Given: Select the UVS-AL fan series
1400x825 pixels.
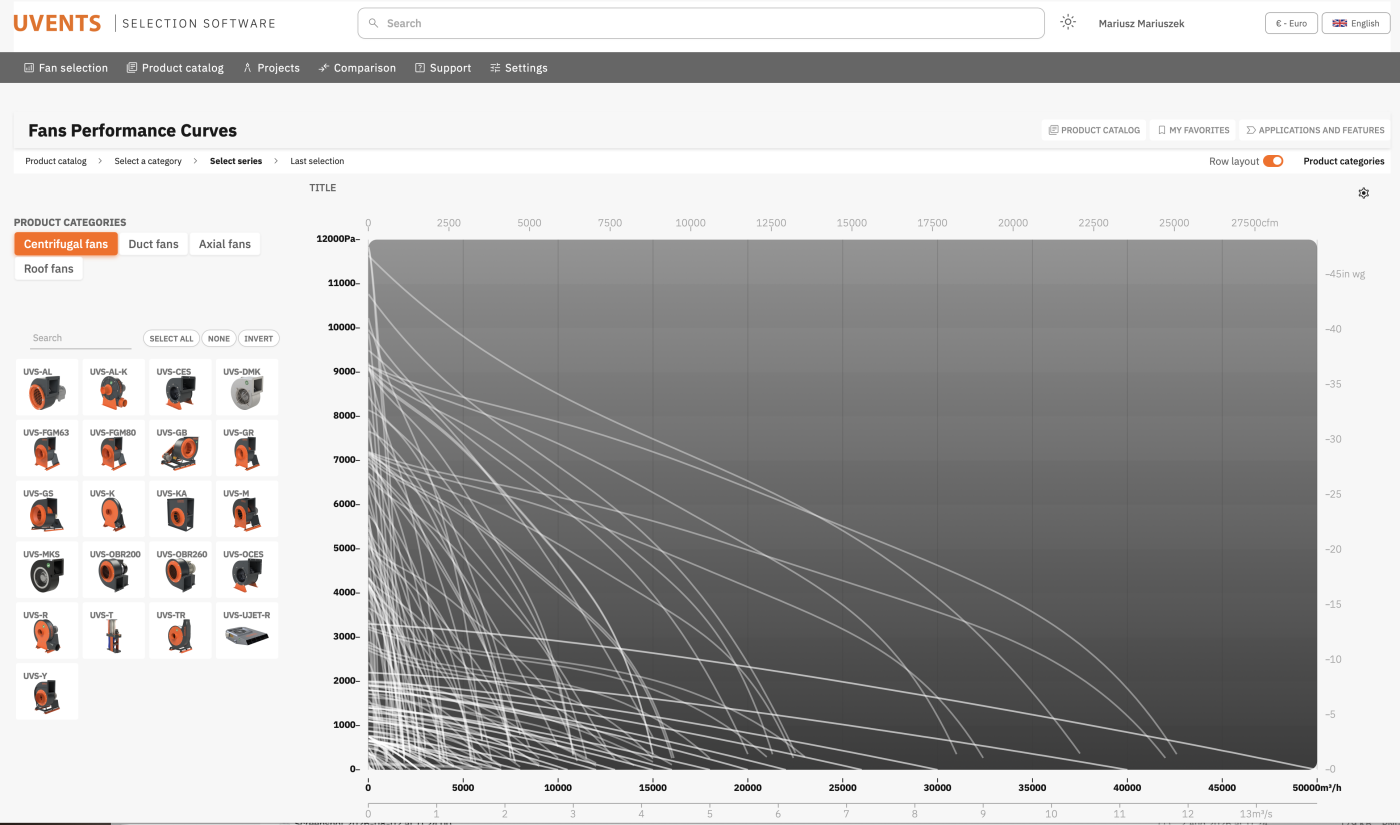Looking at the screenshot, I should [47, 387].
